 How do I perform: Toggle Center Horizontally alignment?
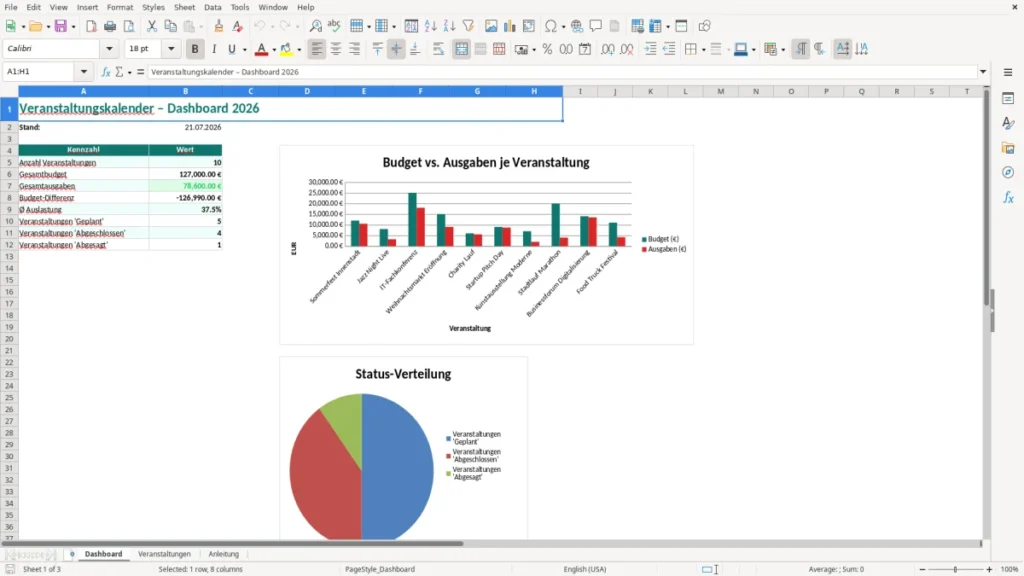(x=336, y=49)
